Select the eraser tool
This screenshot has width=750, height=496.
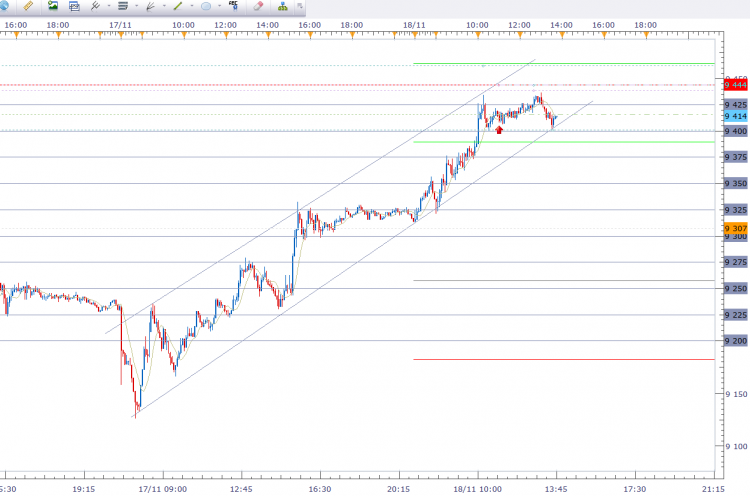pyautogui.click(x=258, y=6)
